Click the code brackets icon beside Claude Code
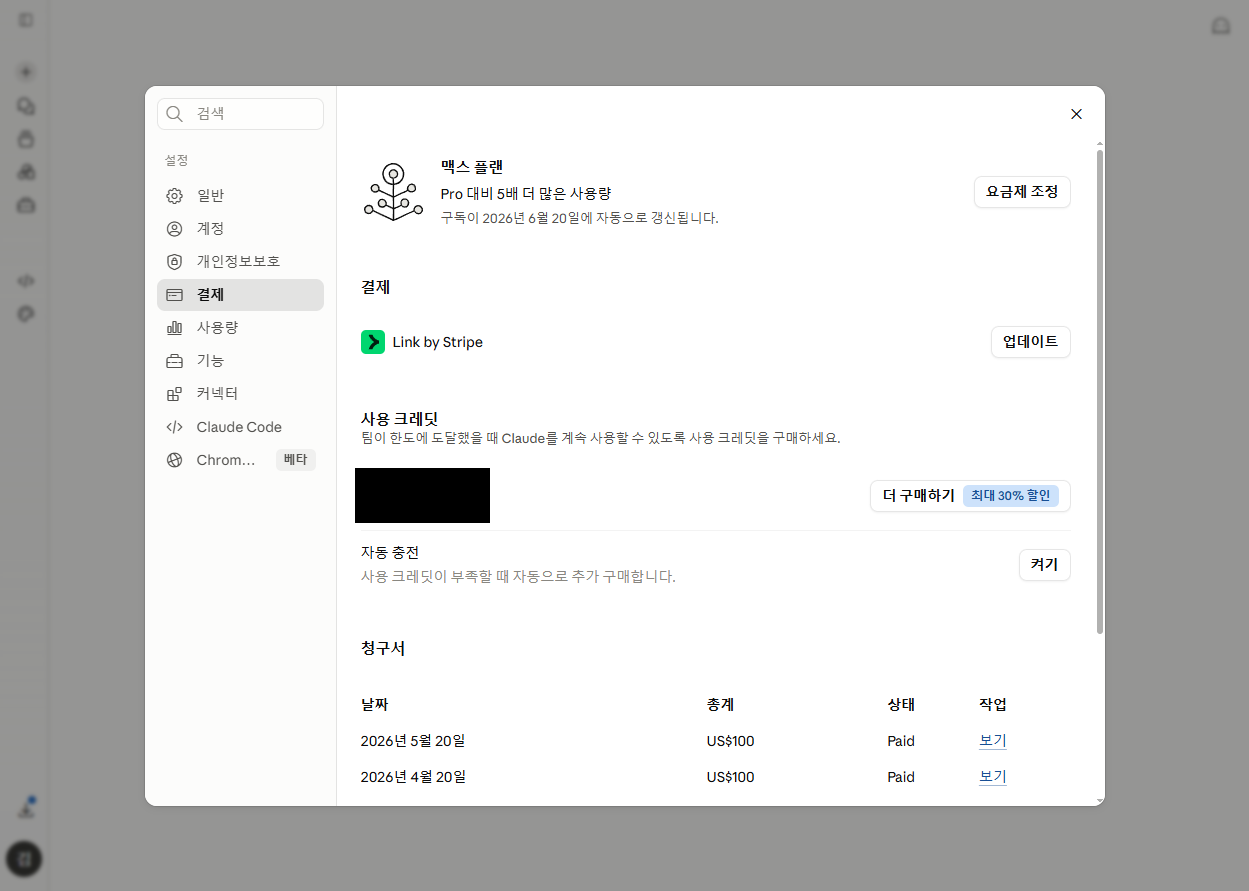Image resolution: width=1249 pixels, height=891 pixels. [x=174, y=427]
